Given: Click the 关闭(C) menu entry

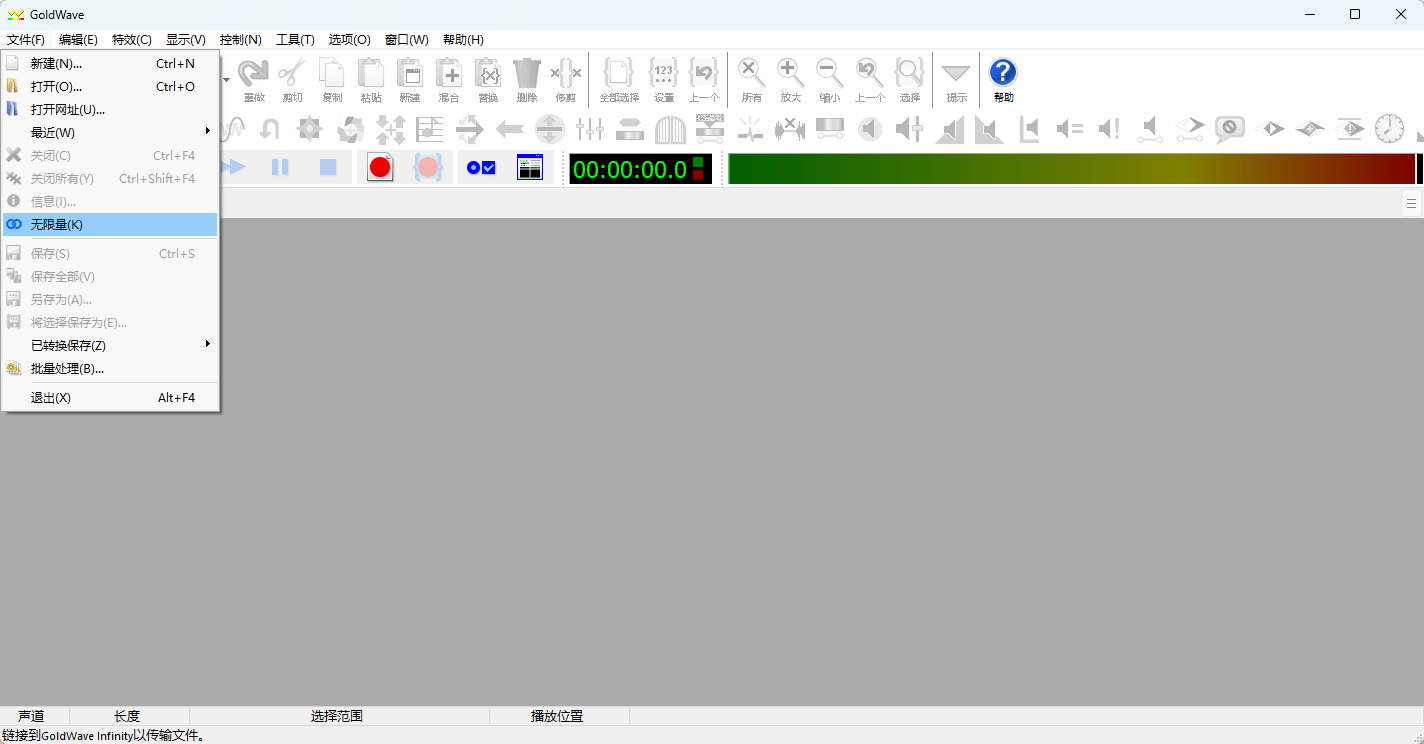Looking at the screenshot, I should [x=110, y=155].
